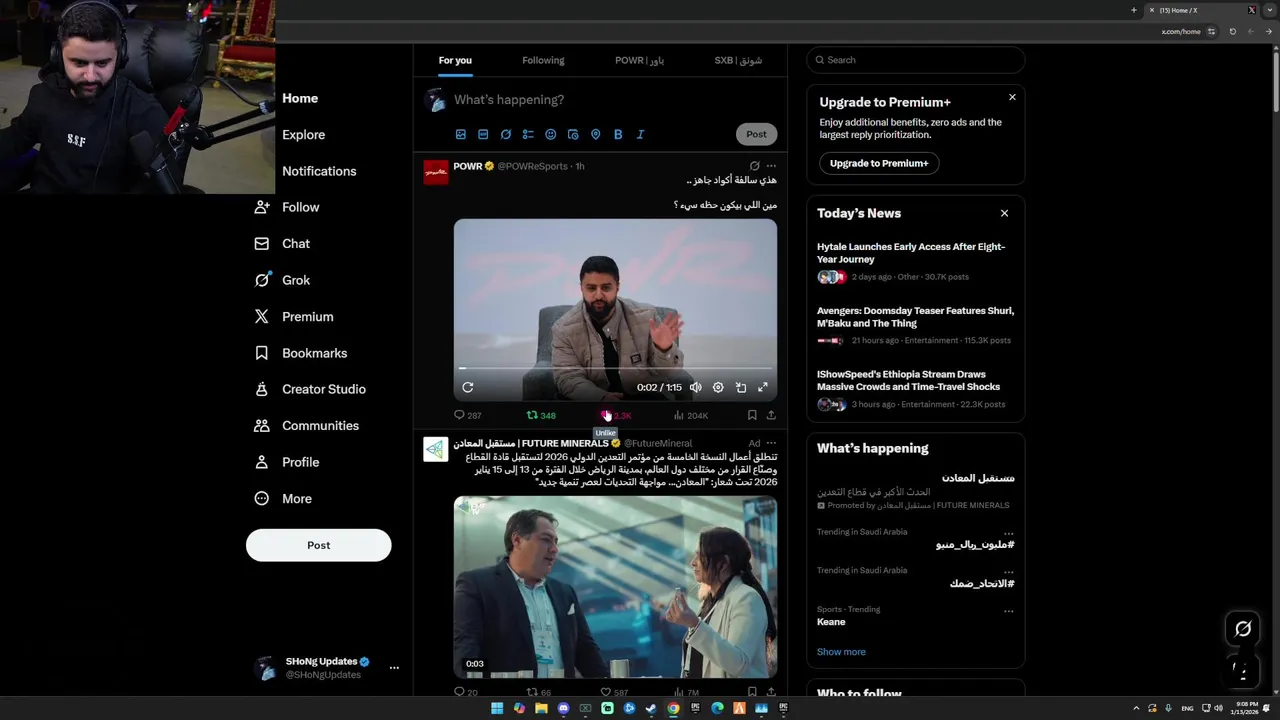The image size is (1280, 720).
Task: Open the schedule post option
Action: [x=573, y=134]
